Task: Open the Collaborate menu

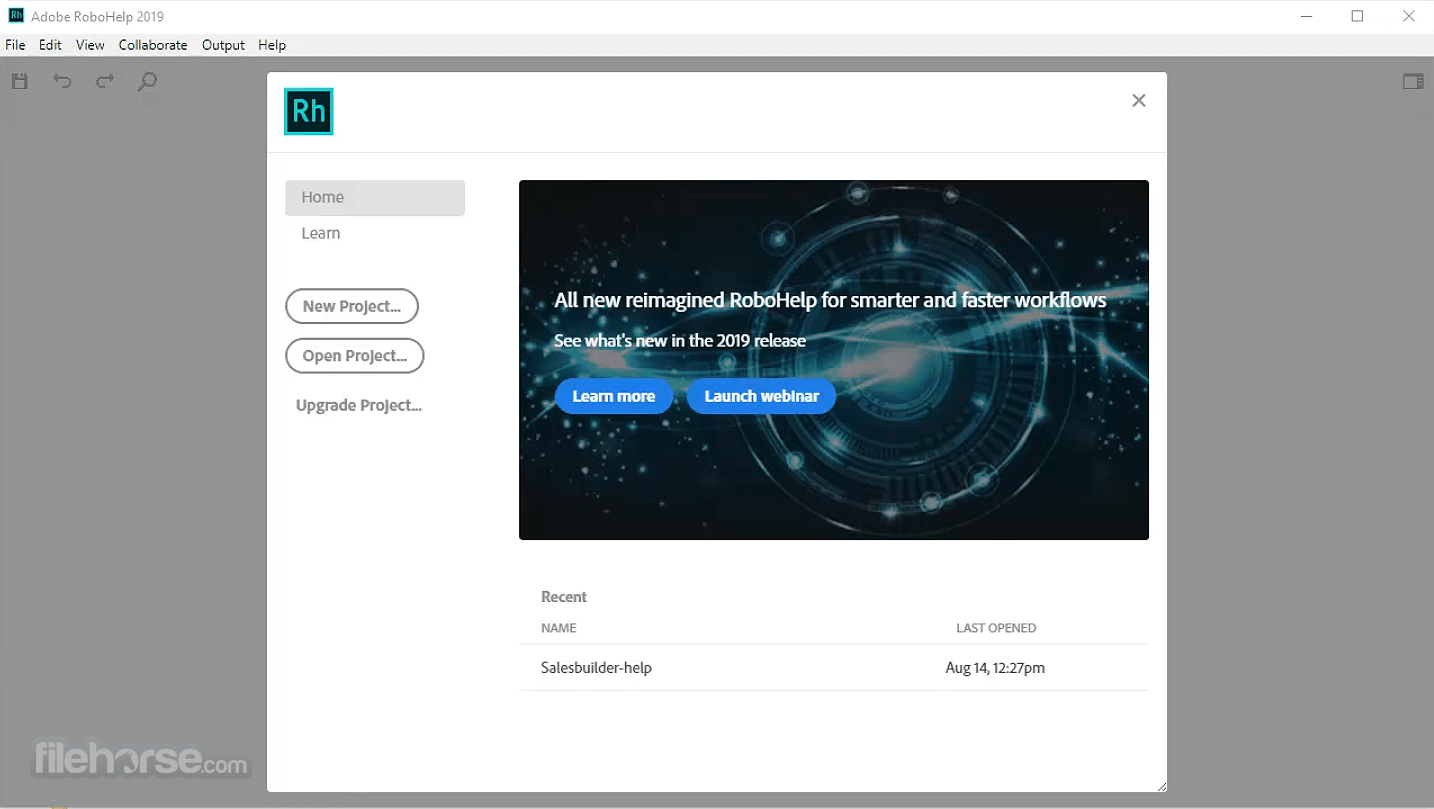Action: 153,45
